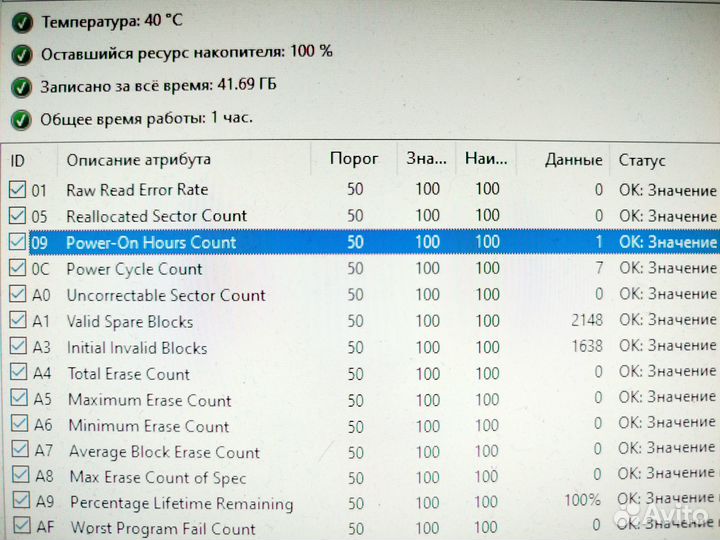720x540 pixels.
Task: Toggle the A9 Percentage Lifetime Remaining checkbox
Action: [x=19, y=502]
